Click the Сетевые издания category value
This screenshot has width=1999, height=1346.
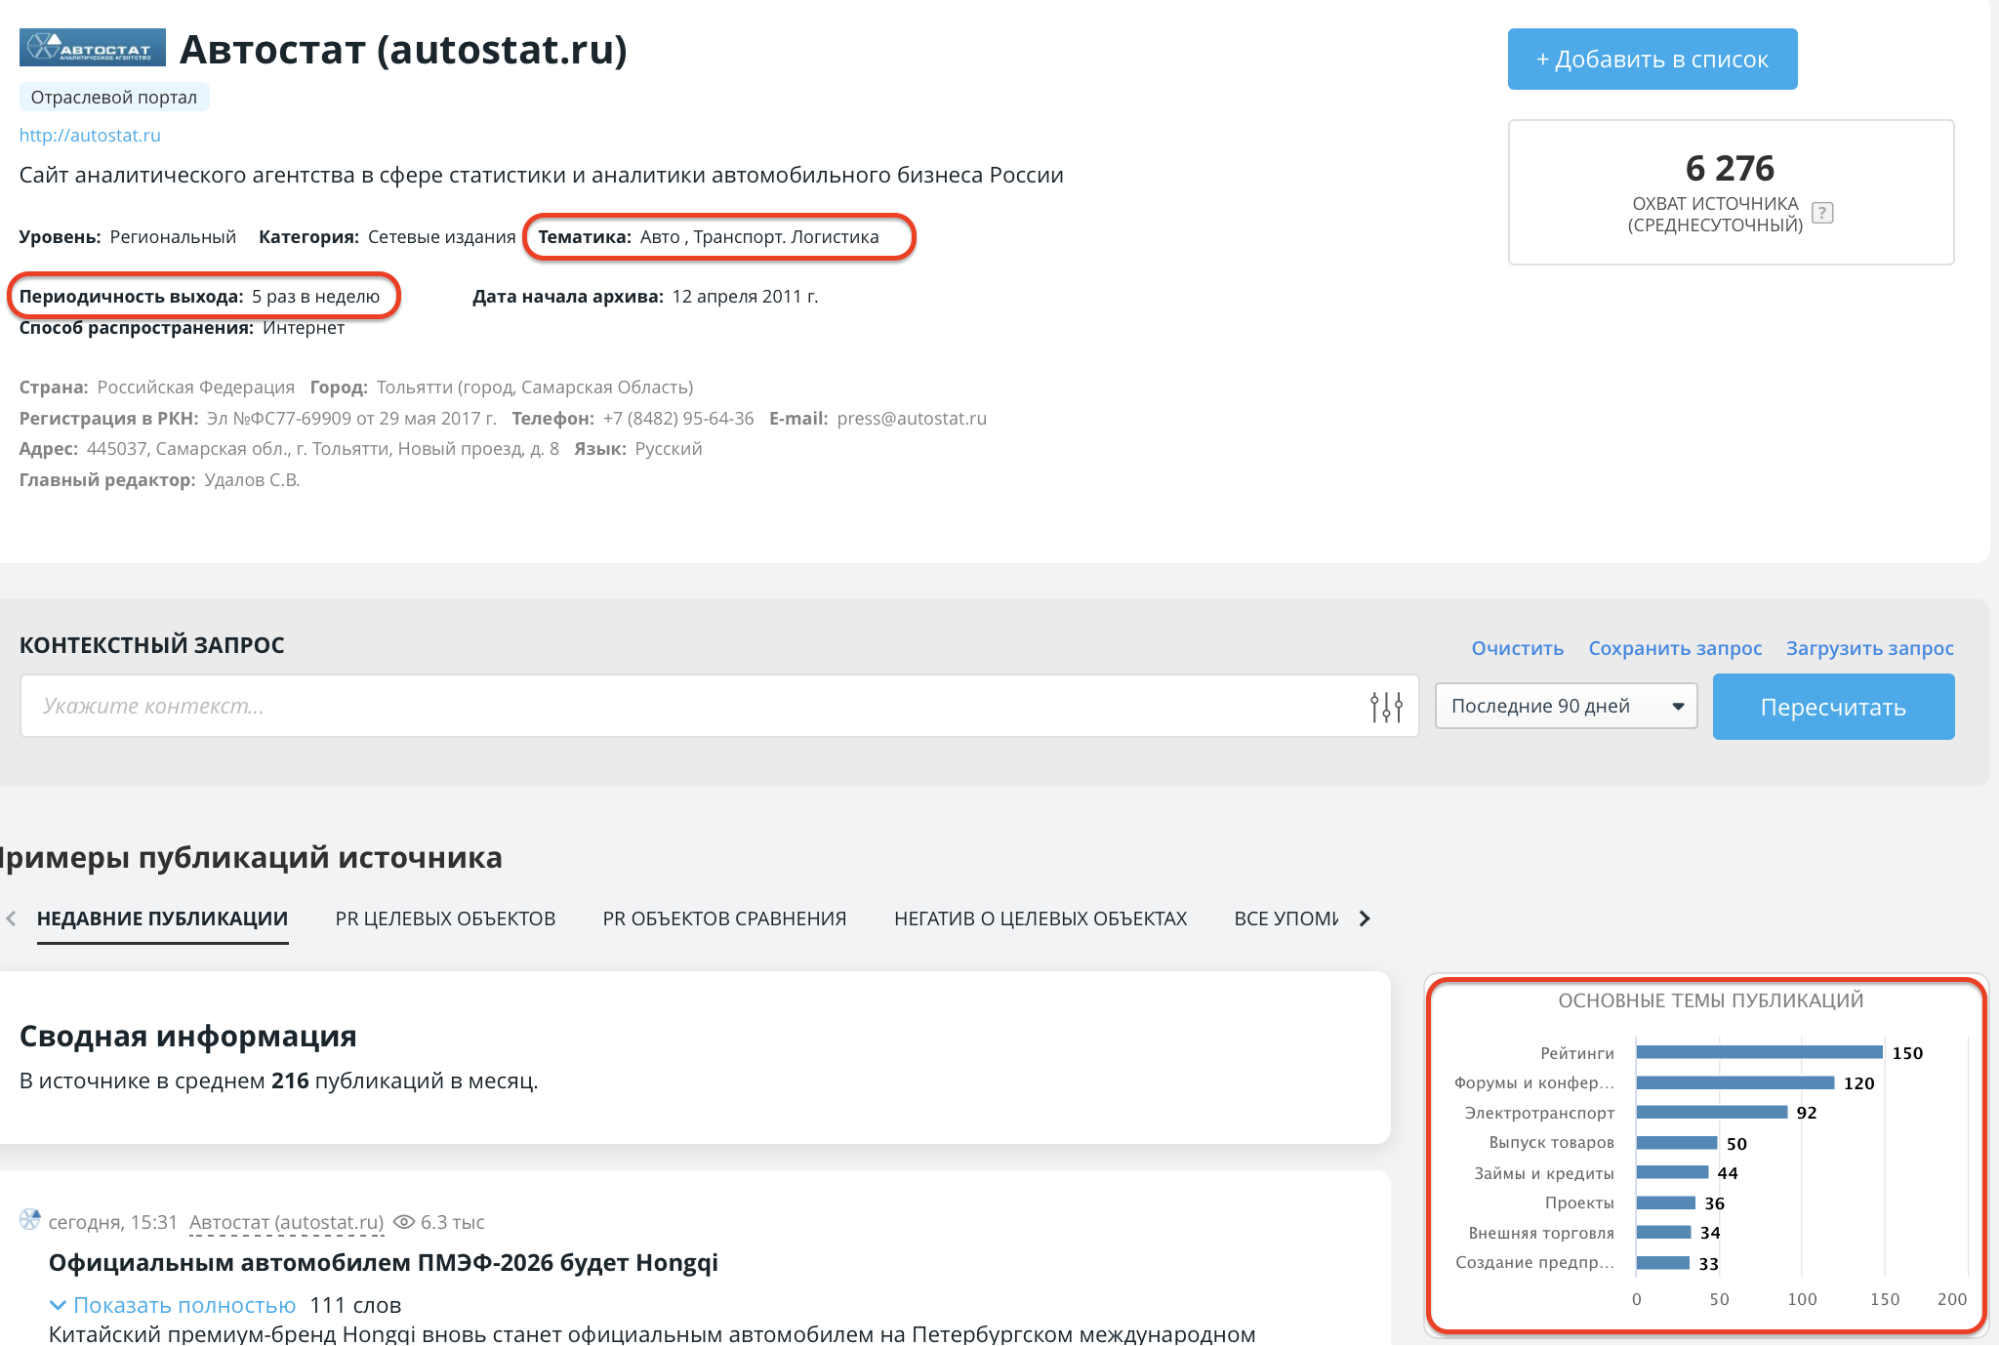pos(441,237)
